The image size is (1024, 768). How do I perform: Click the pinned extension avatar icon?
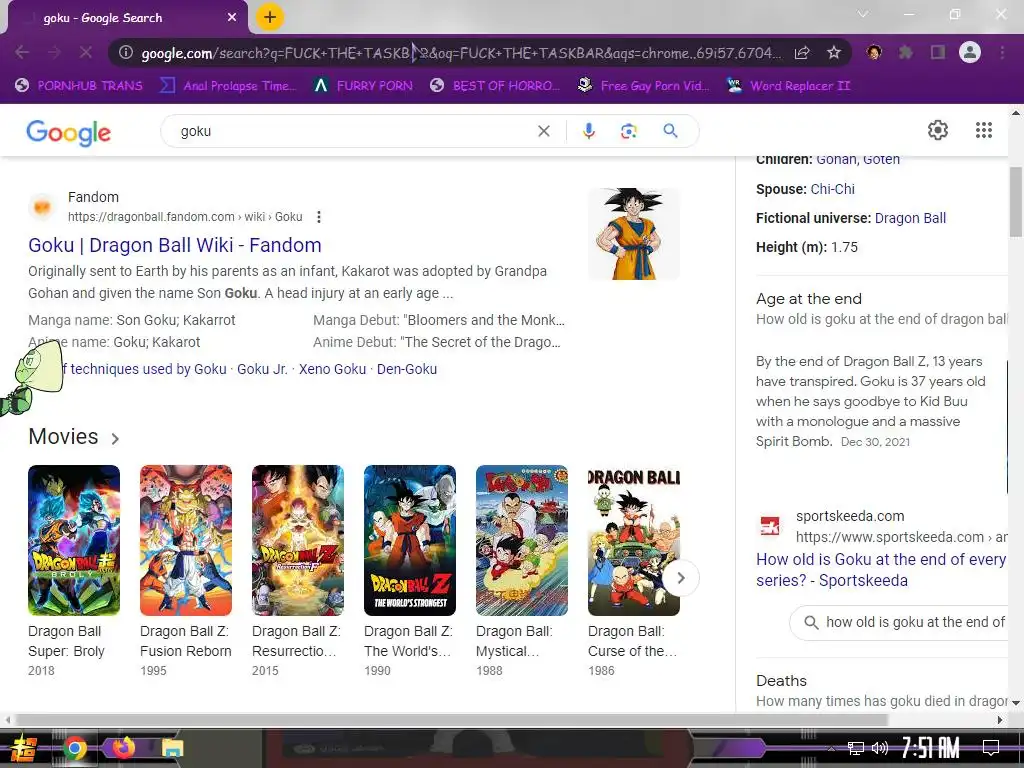pos(874,52)
